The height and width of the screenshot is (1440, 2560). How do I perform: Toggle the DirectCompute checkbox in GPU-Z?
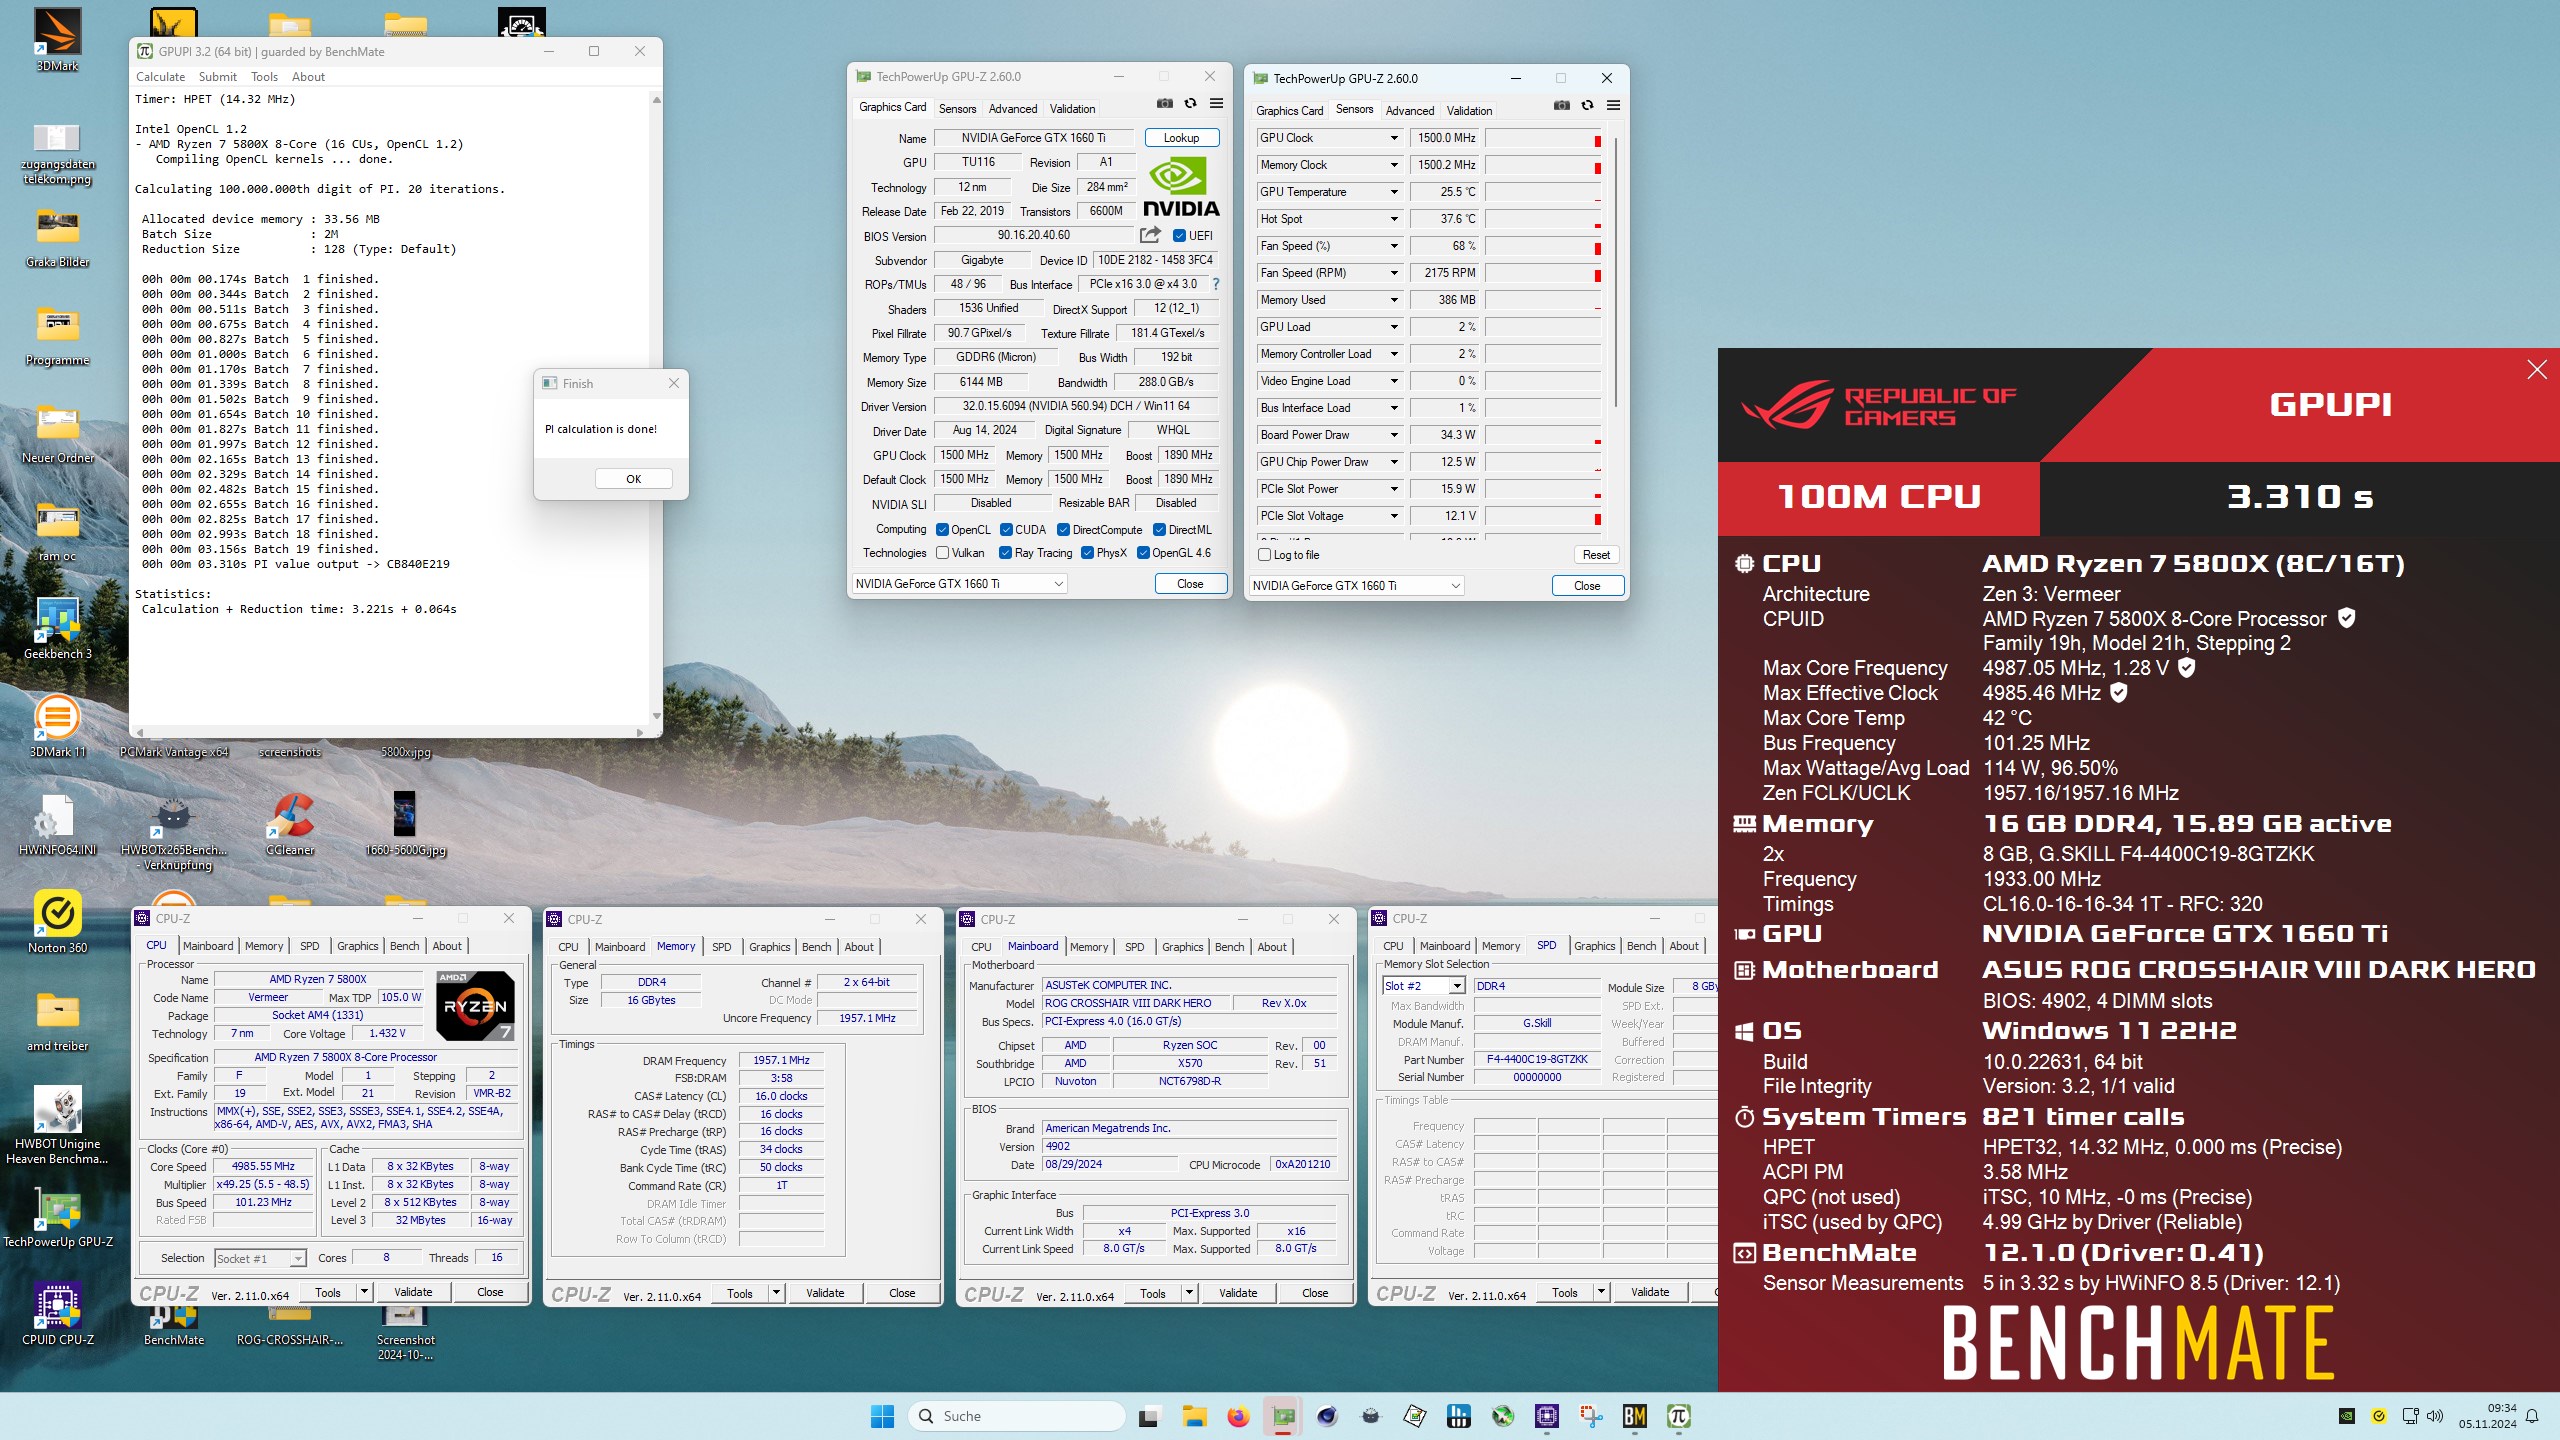[x=1063, y=530]
